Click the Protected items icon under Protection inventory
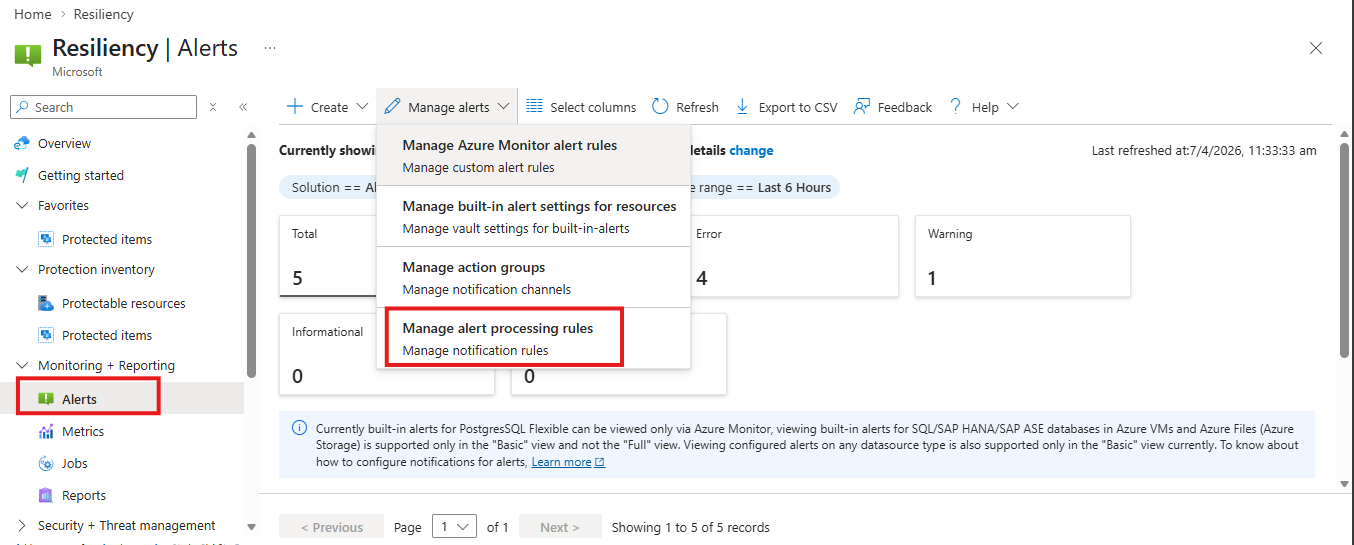This screenshot has height=545, width=1354. click(46, 335)
